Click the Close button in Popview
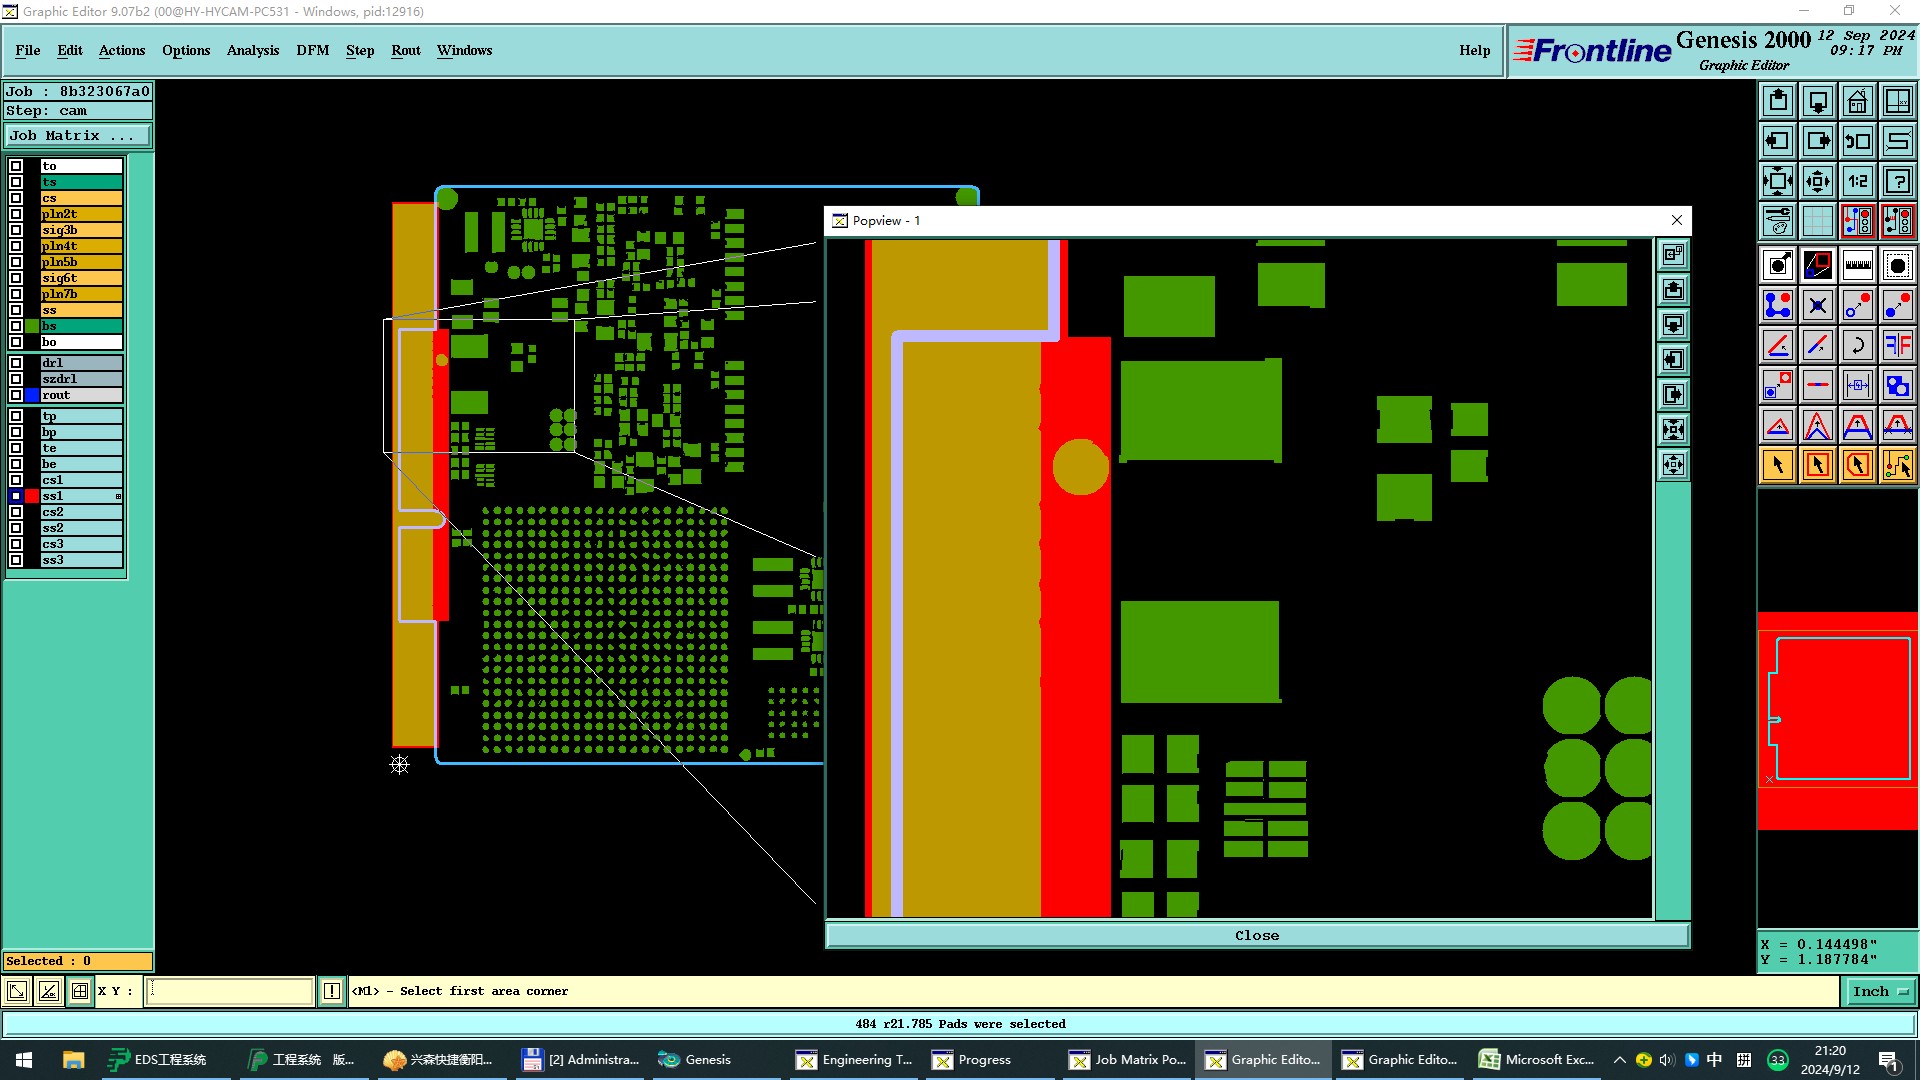Image resolution: width=1920 pixels, height=1080 pixels. (1256, 935)
